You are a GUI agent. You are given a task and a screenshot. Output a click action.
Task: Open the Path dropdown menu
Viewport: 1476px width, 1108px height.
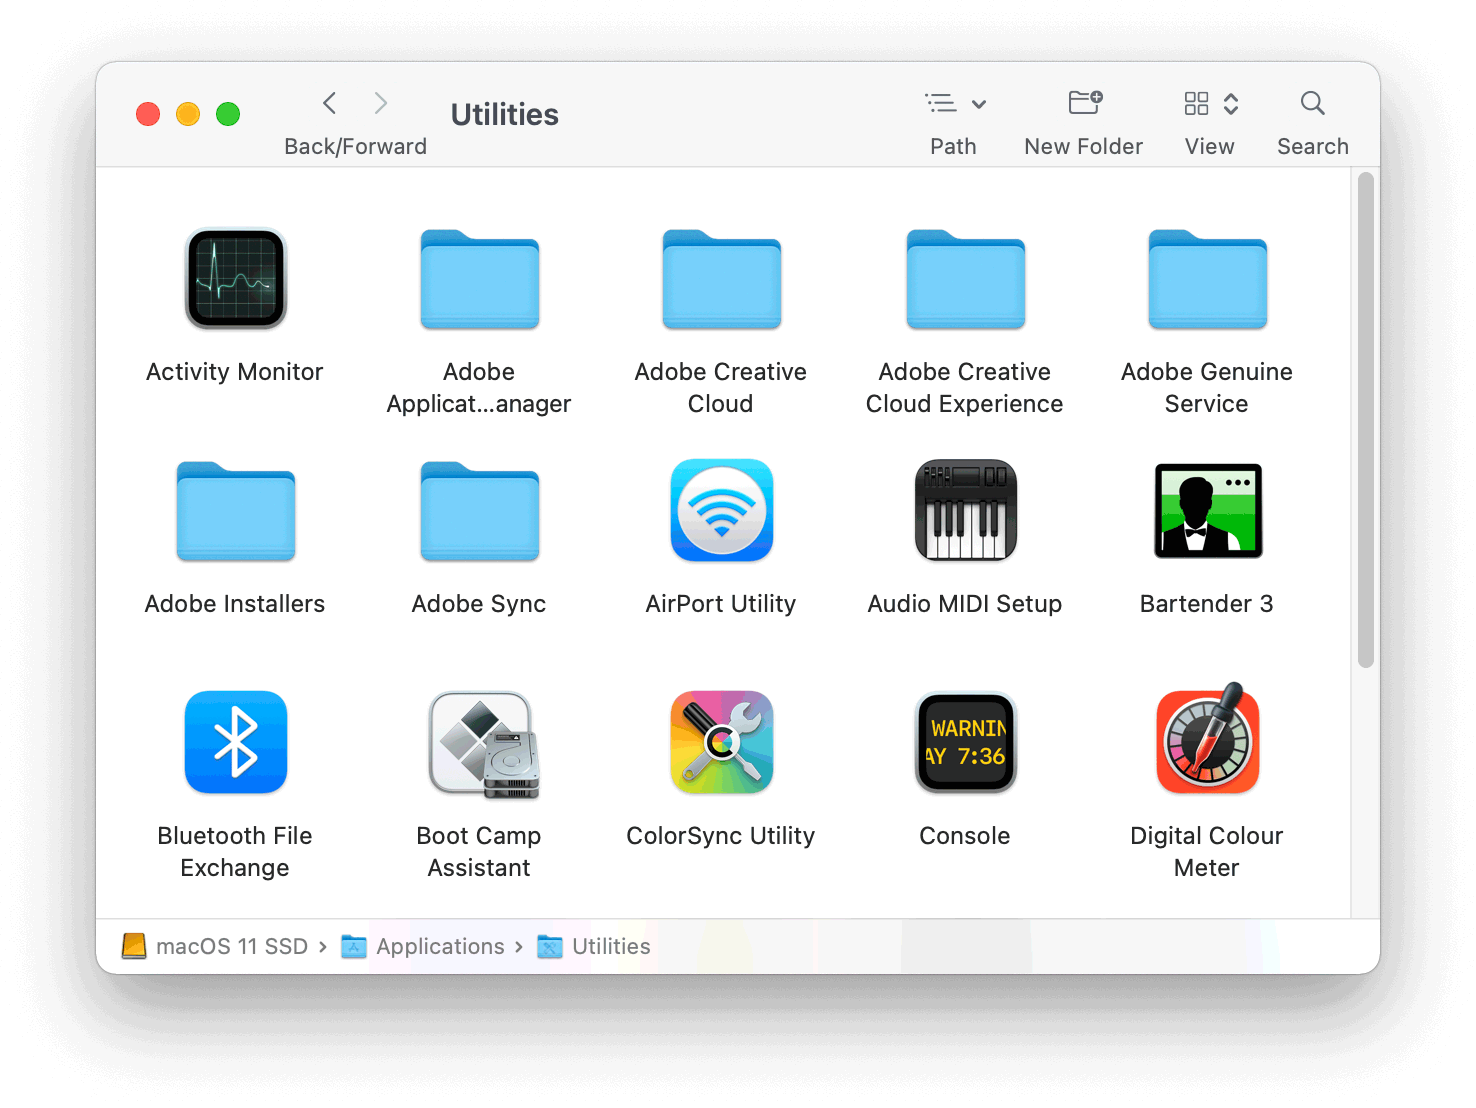click(954, 104)
